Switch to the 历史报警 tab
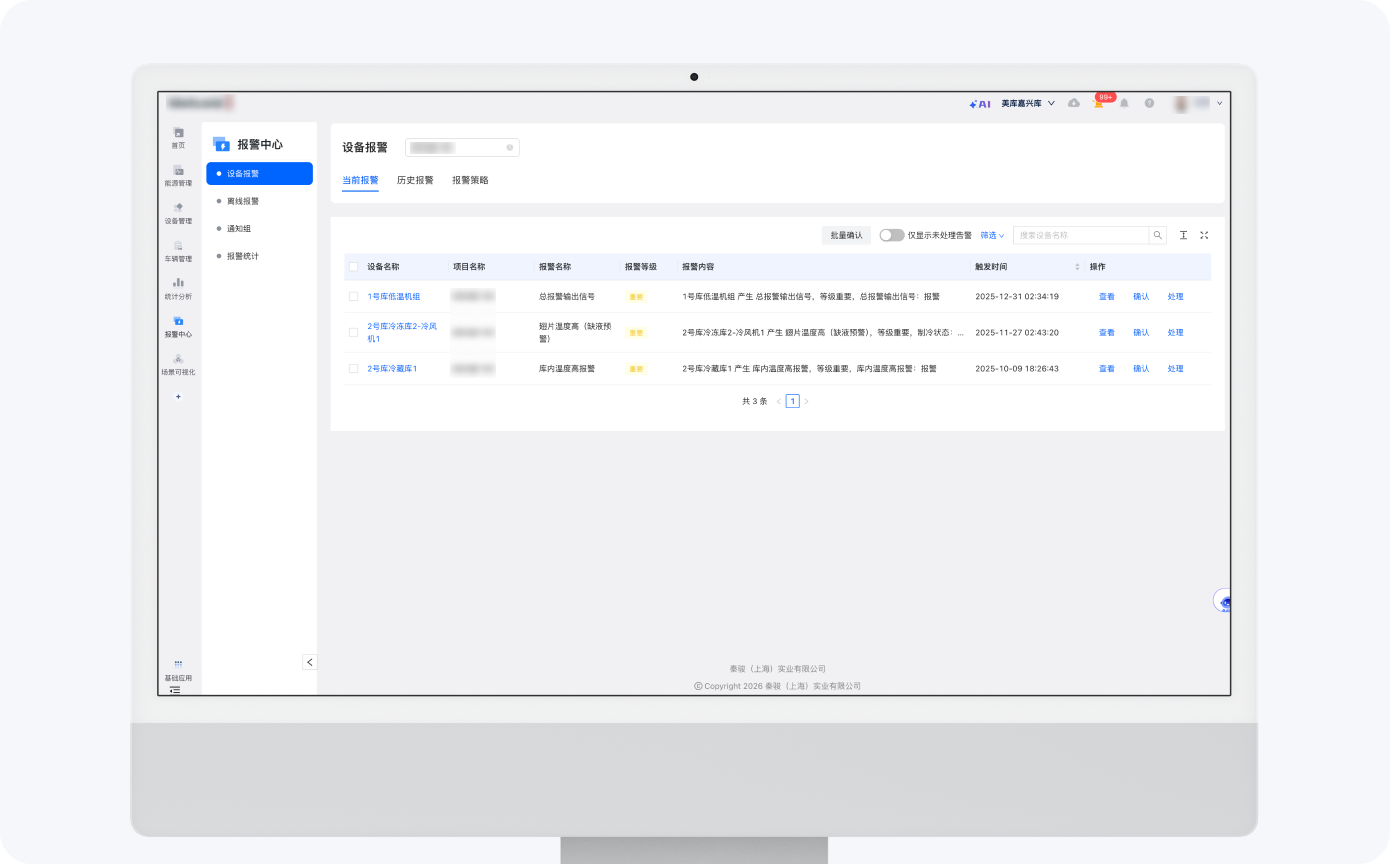Image resolution: width=1390 pixels, height=864 pixels. 415,181
